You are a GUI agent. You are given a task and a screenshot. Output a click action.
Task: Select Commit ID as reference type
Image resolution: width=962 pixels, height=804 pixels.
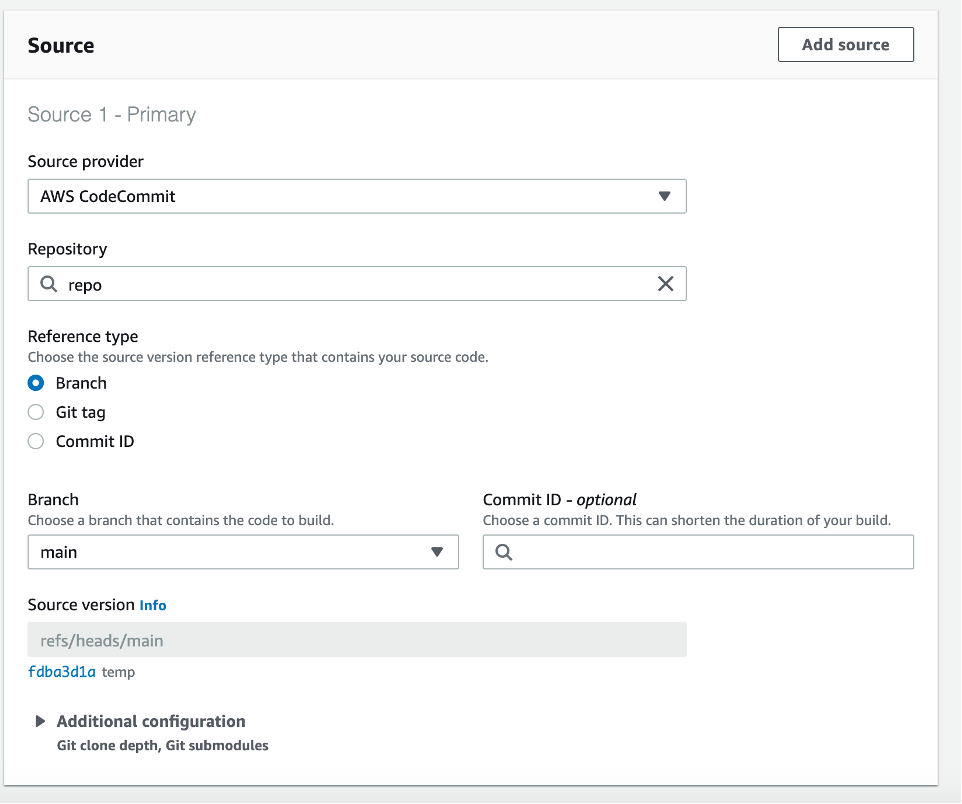pyautogui.click(x=36, y=441)
